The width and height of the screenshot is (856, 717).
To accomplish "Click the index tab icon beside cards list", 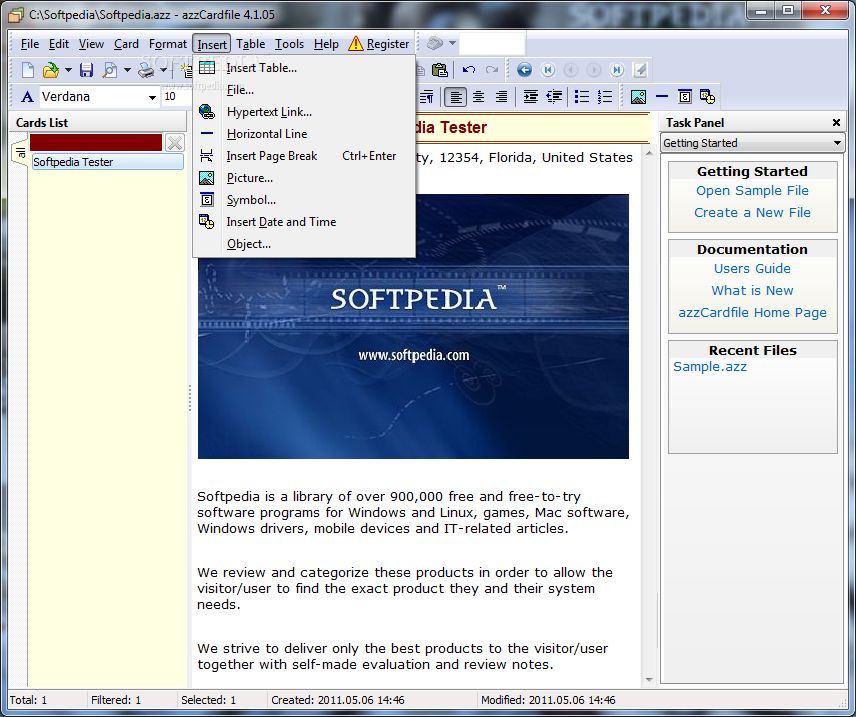I will 20,153.
